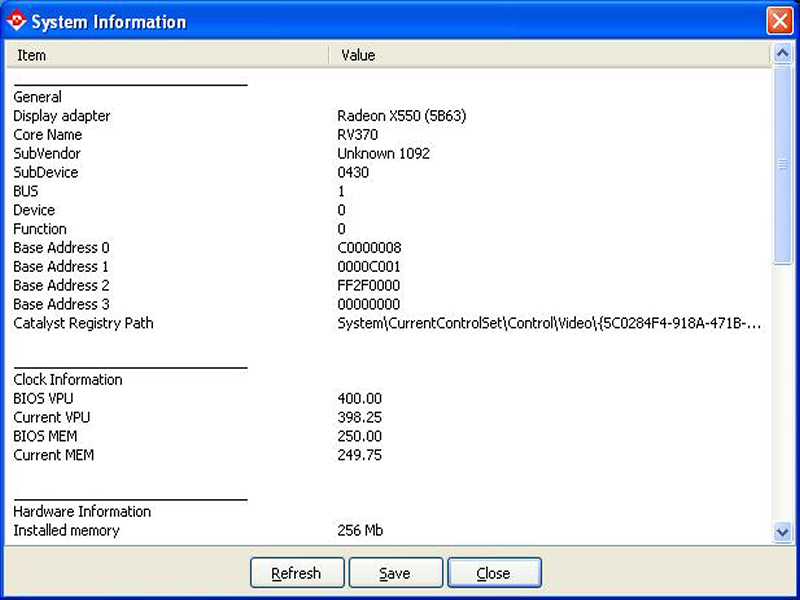Save the system information

395,573
